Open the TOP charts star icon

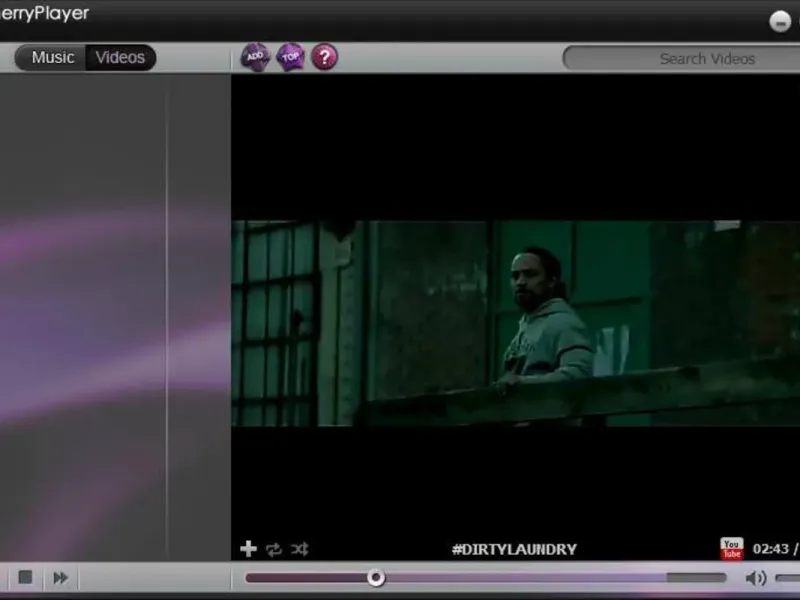[x=290, y=57]
